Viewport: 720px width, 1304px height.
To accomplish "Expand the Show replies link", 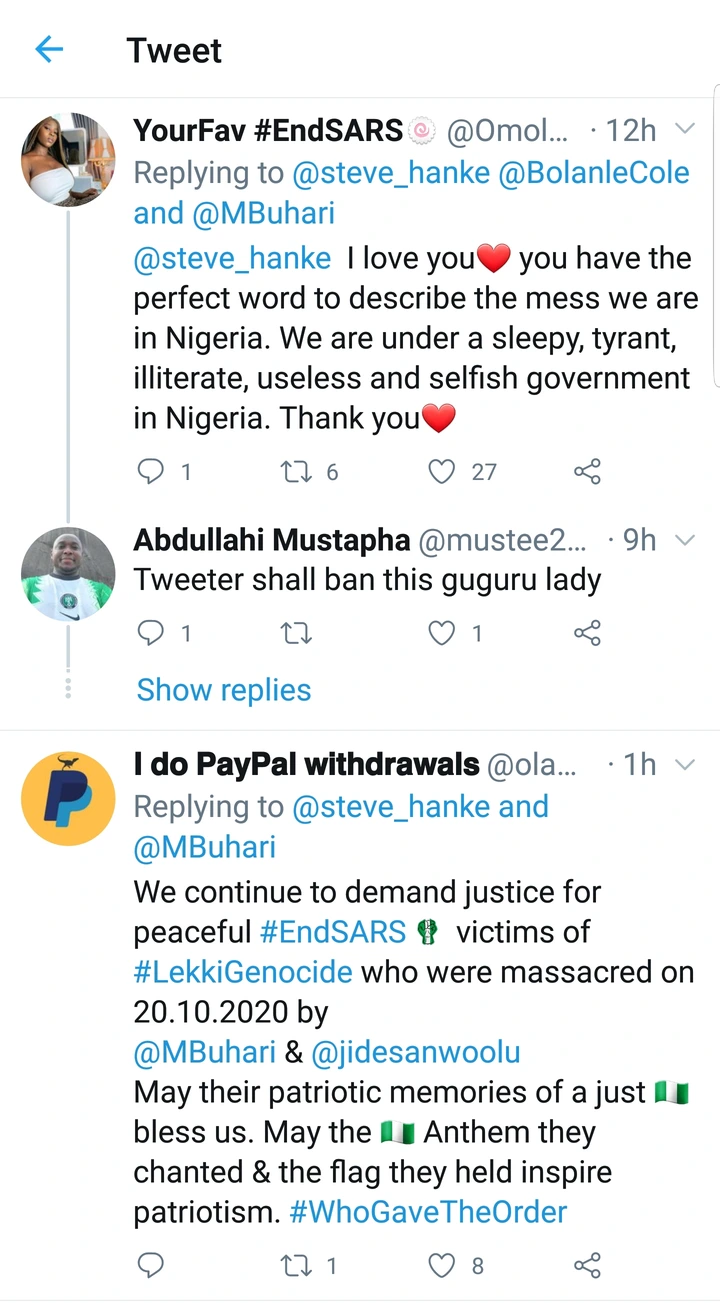I will [224, 690].
